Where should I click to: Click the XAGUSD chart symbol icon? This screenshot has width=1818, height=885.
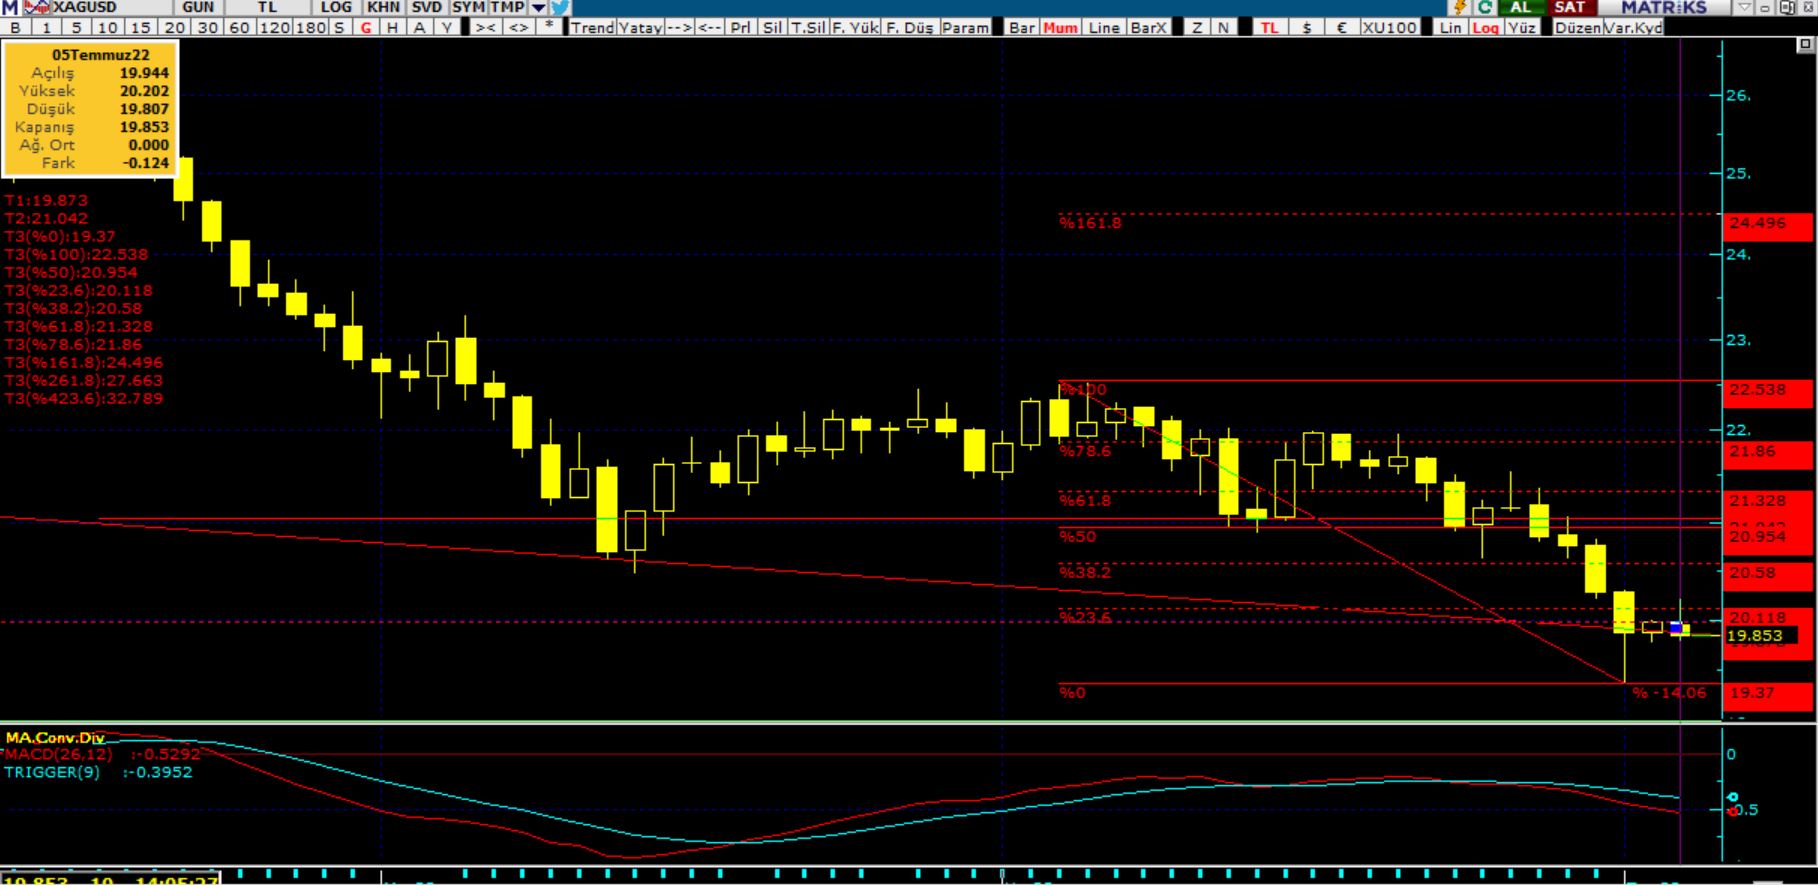36,7
